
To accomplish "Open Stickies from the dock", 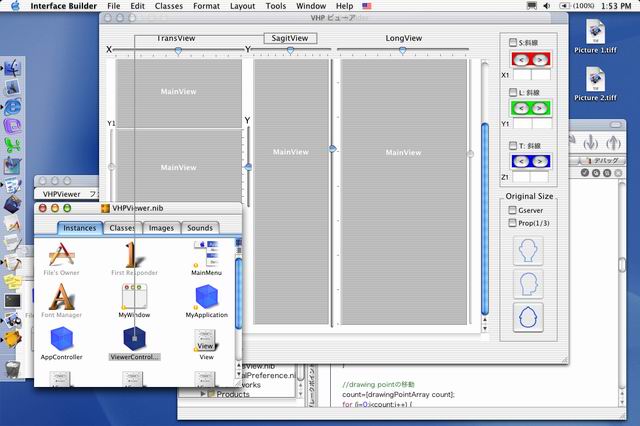I will point(13,282).
